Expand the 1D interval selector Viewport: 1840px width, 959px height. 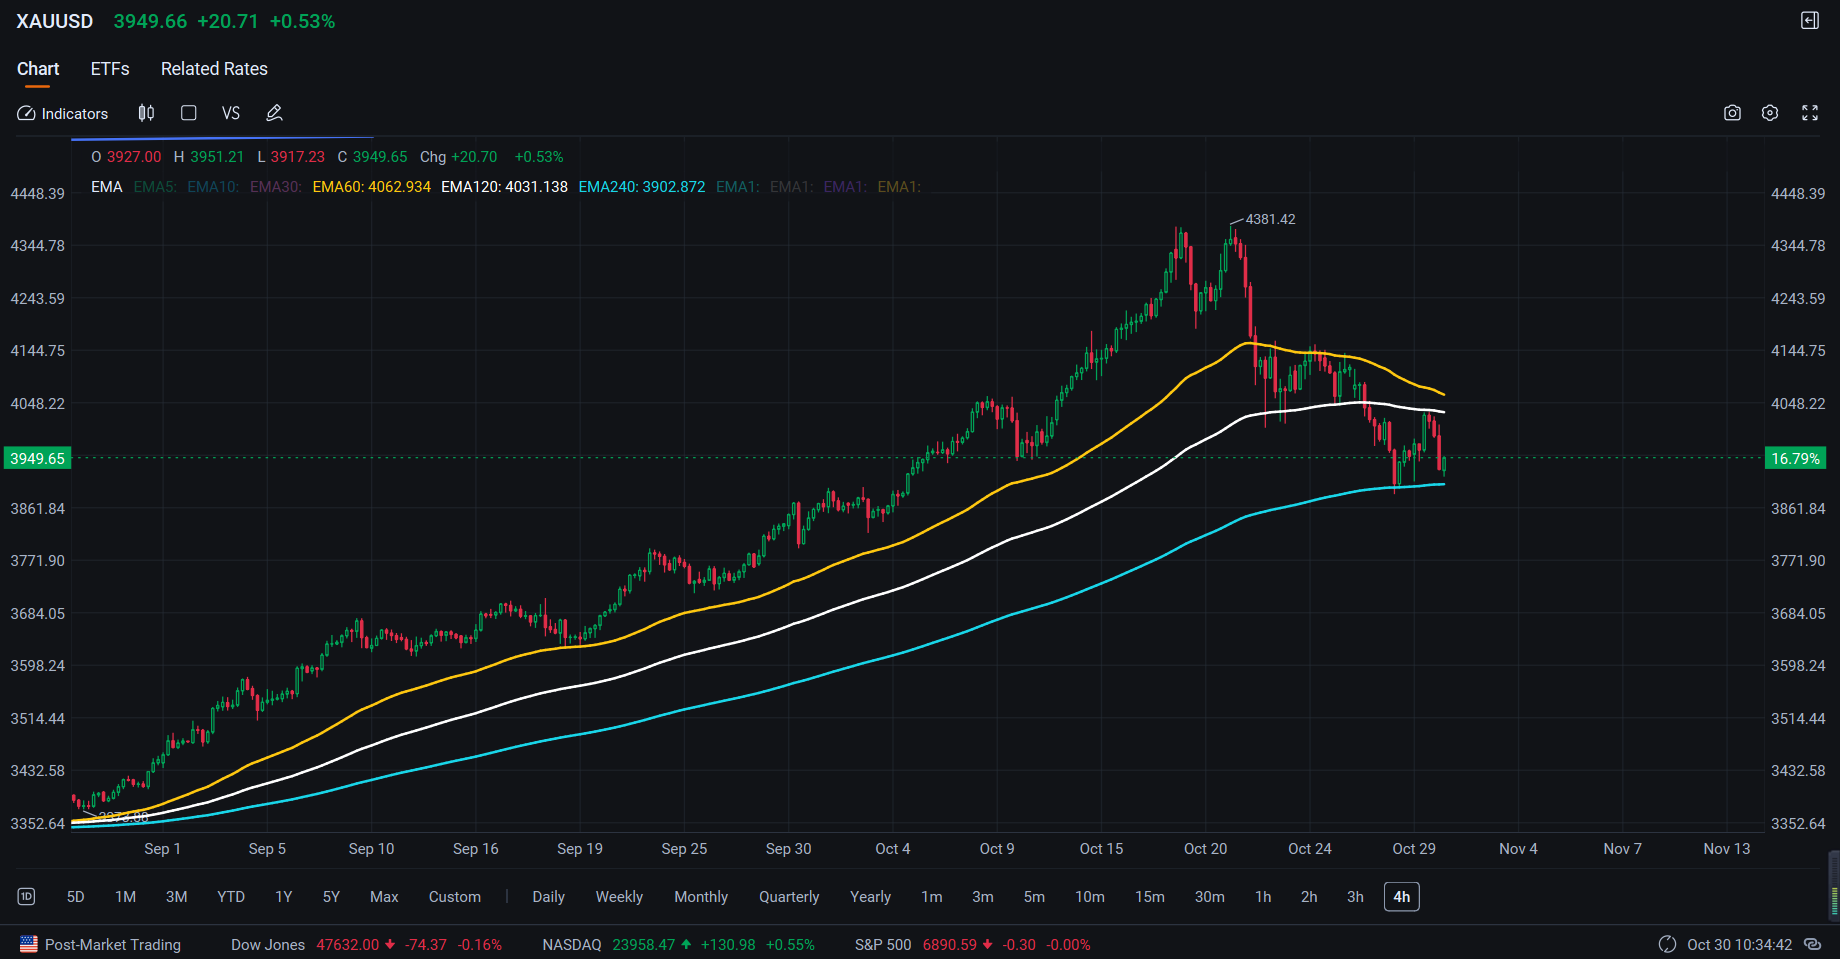[25, 897]
